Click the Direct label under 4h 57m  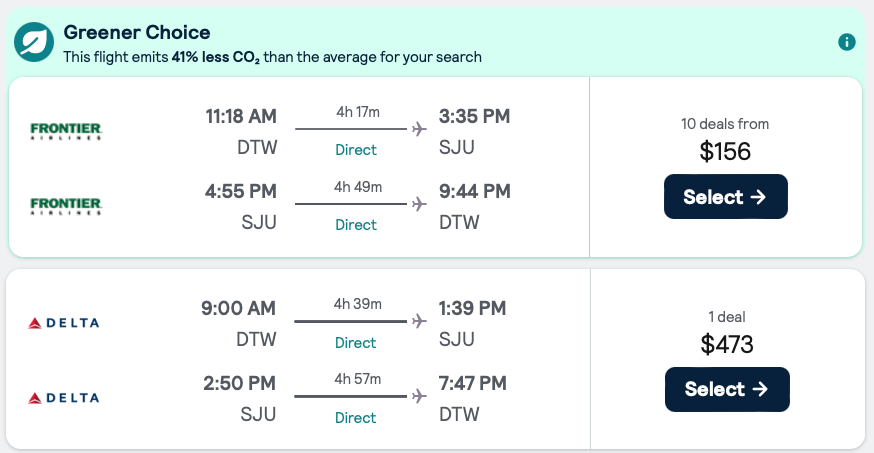pyautogui.click(x=356, y=418)
